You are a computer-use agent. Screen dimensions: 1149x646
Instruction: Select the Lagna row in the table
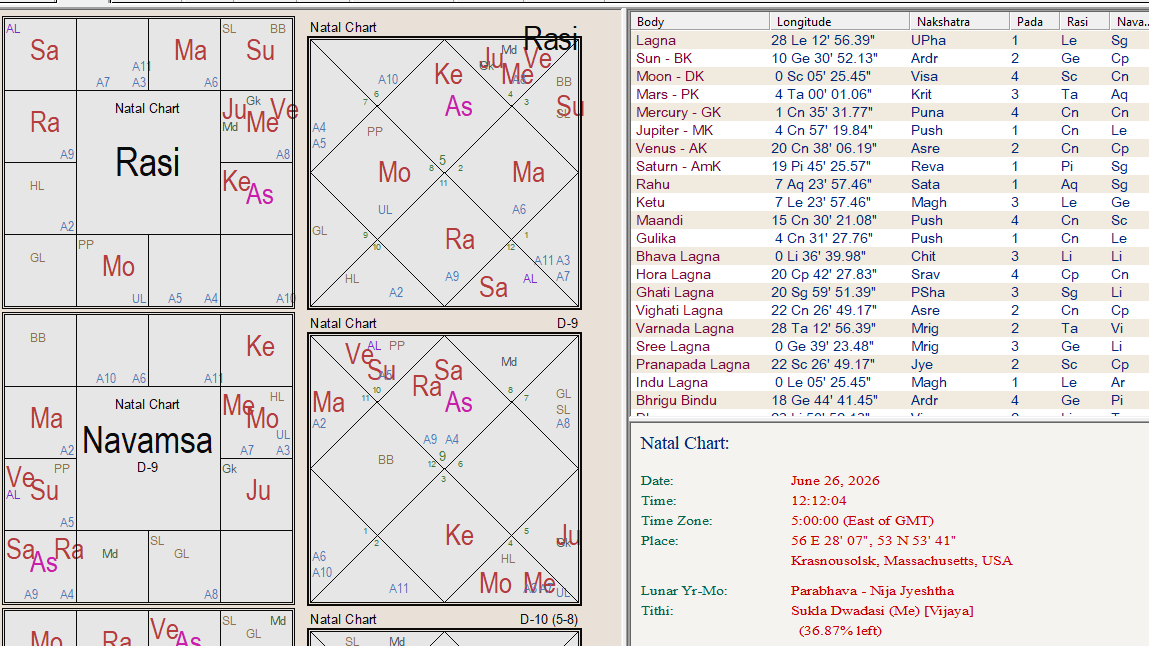[x=890, y=40]
